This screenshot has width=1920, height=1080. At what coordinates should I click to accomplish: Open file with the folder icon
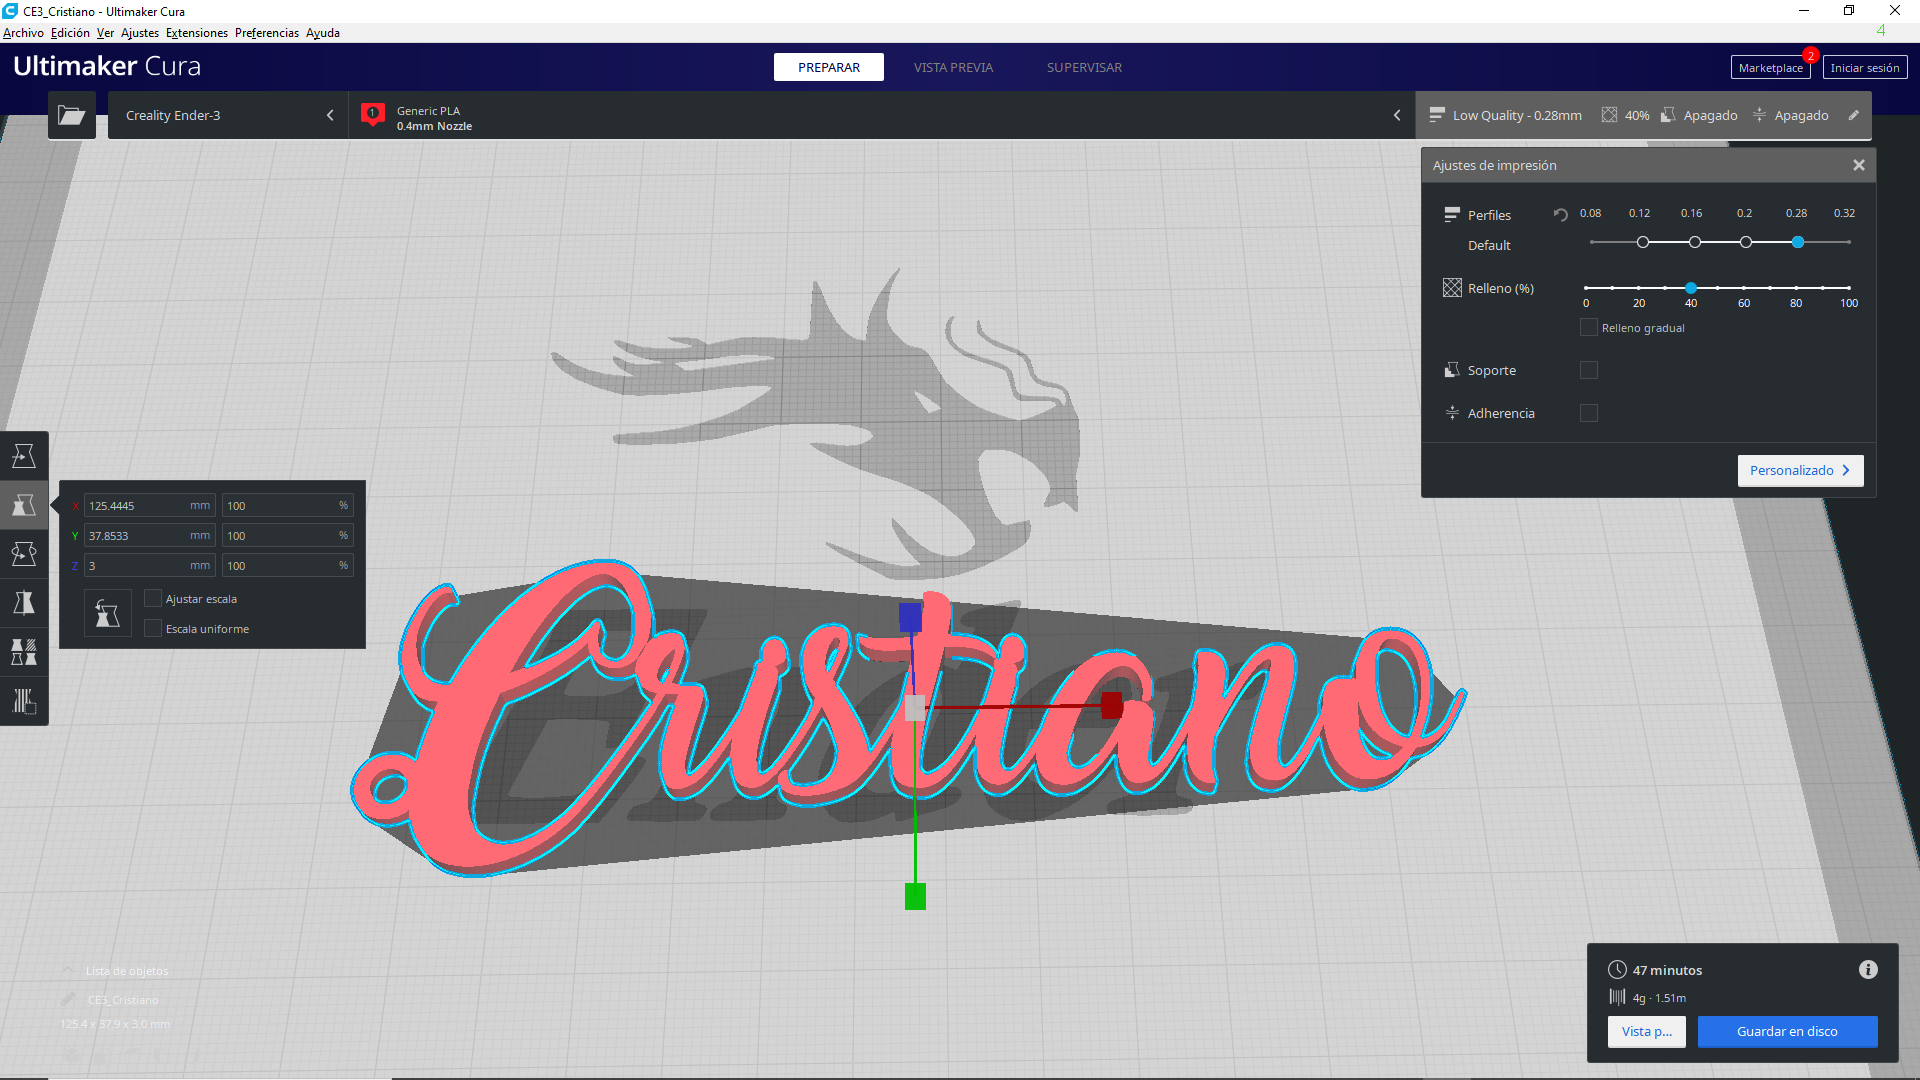tap(71, 115)
